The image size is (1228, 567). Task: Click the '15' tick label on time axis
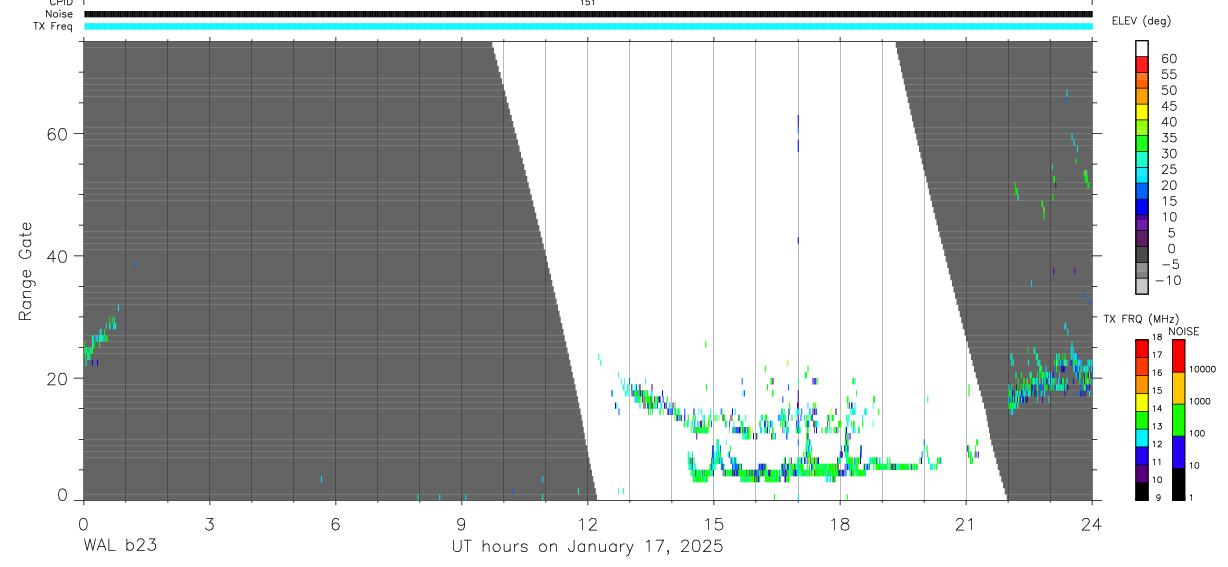pyautogui.click(x=713, y=524)
